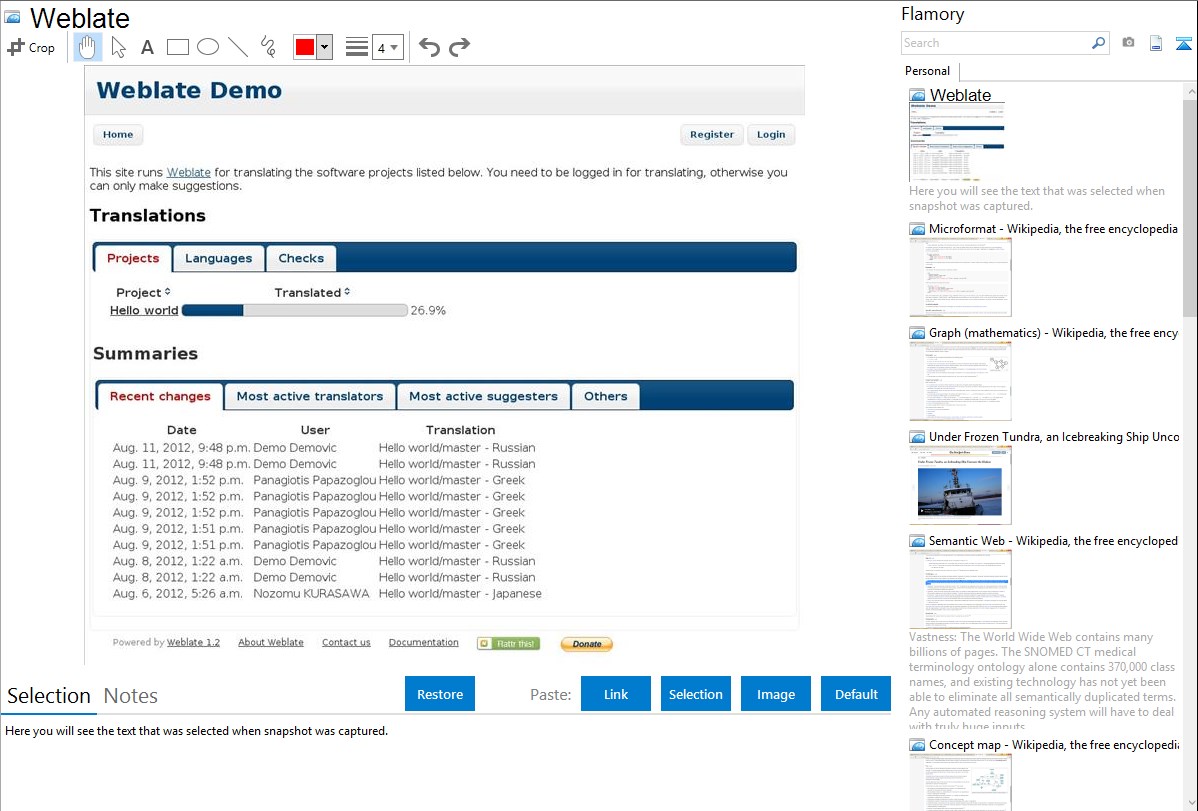The height and width of the screenshot is (811, 1198).
Task: Click the Donate button in the page
Action: click(x=587, y=644)
